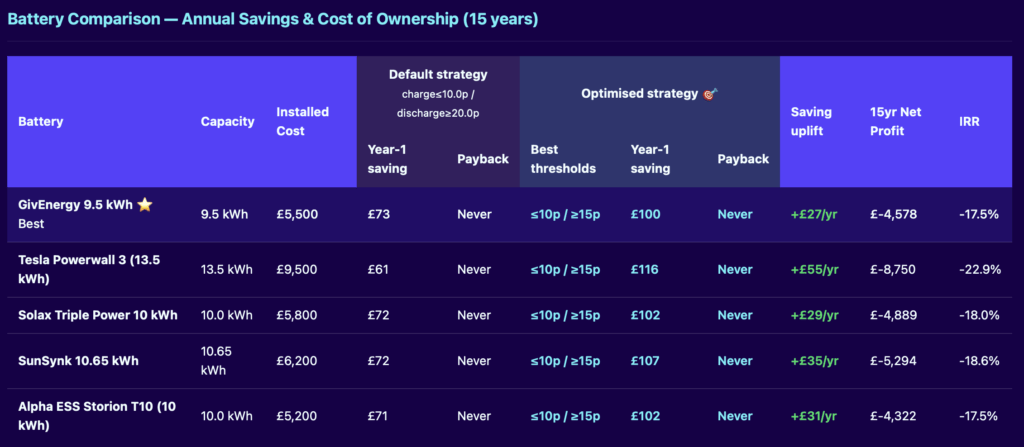Click the GivEnergy 9.5 kWh battery name
Screen dimensions: 1024x447
(76, 205)
